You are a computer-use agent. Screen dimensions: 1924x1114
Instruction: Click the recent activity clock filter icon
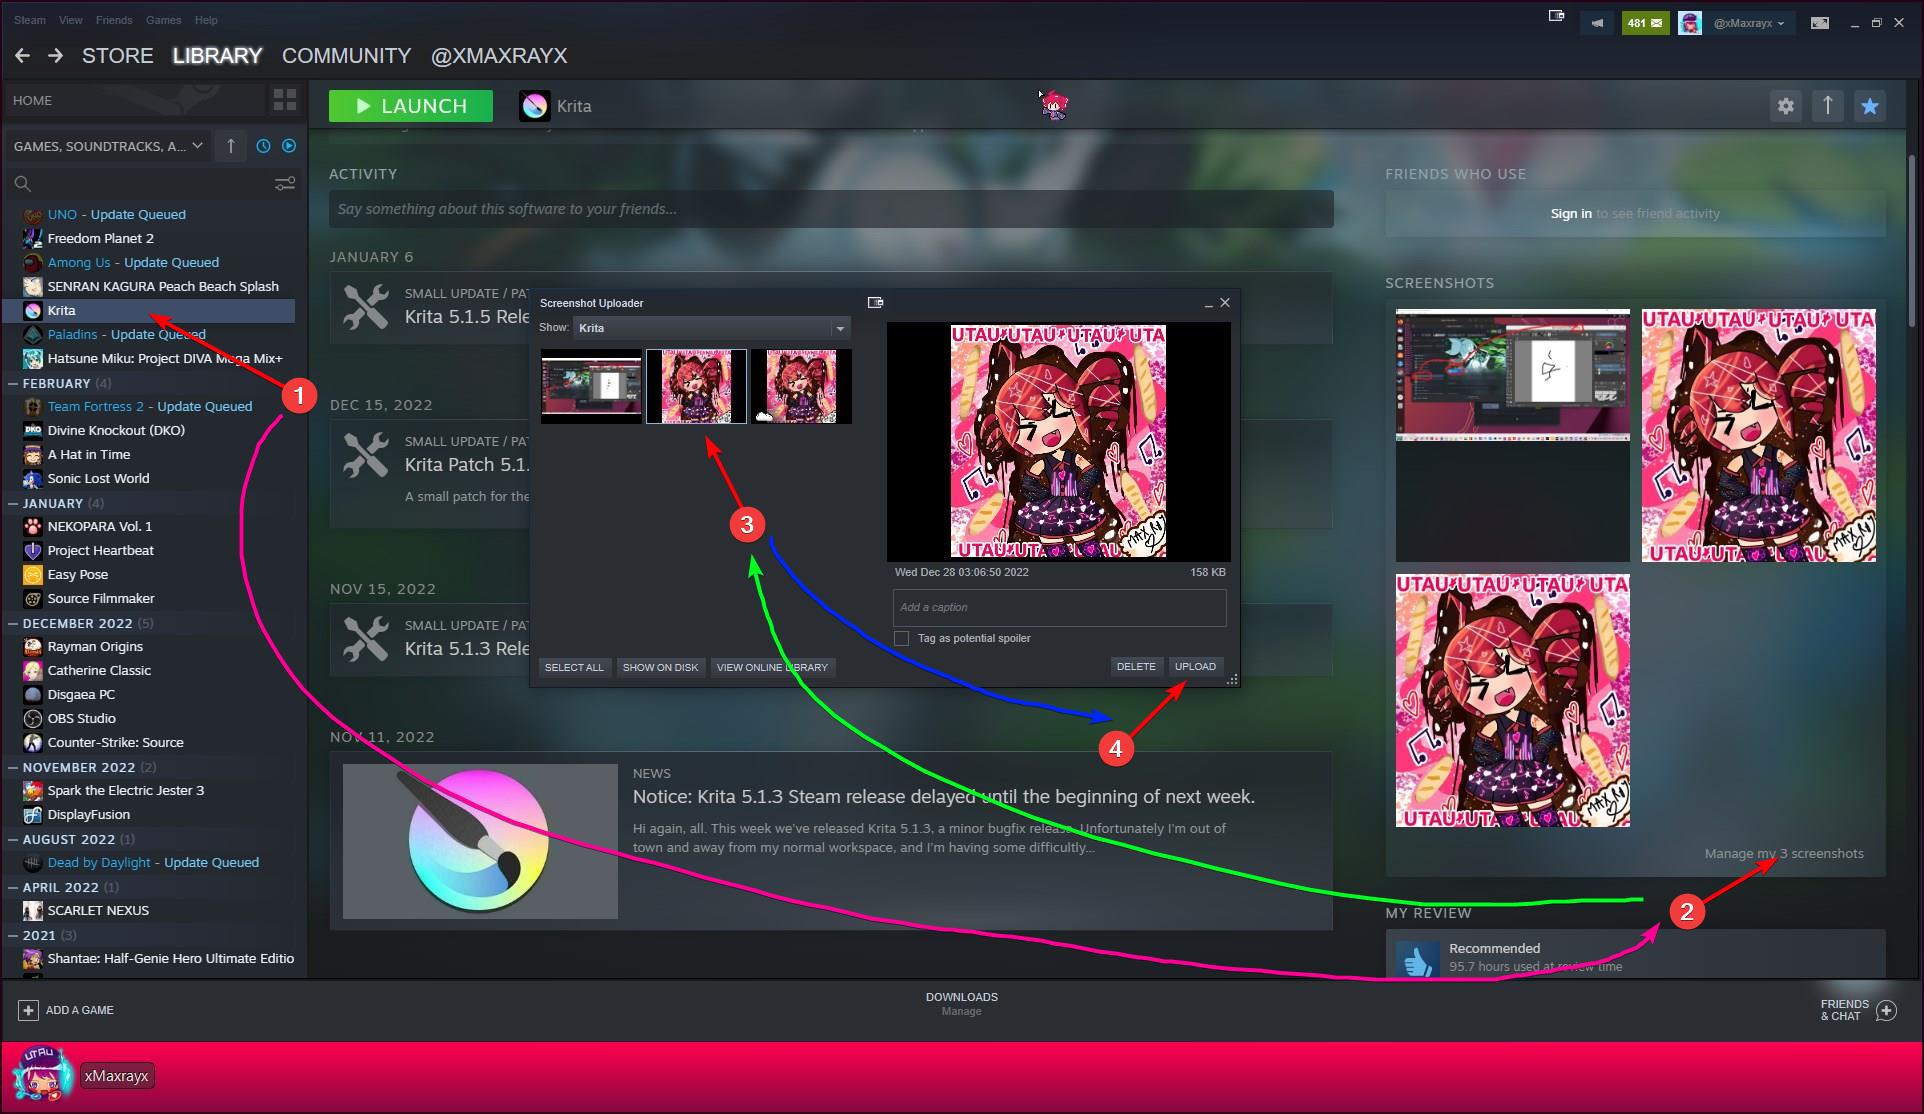pos(263,146)
